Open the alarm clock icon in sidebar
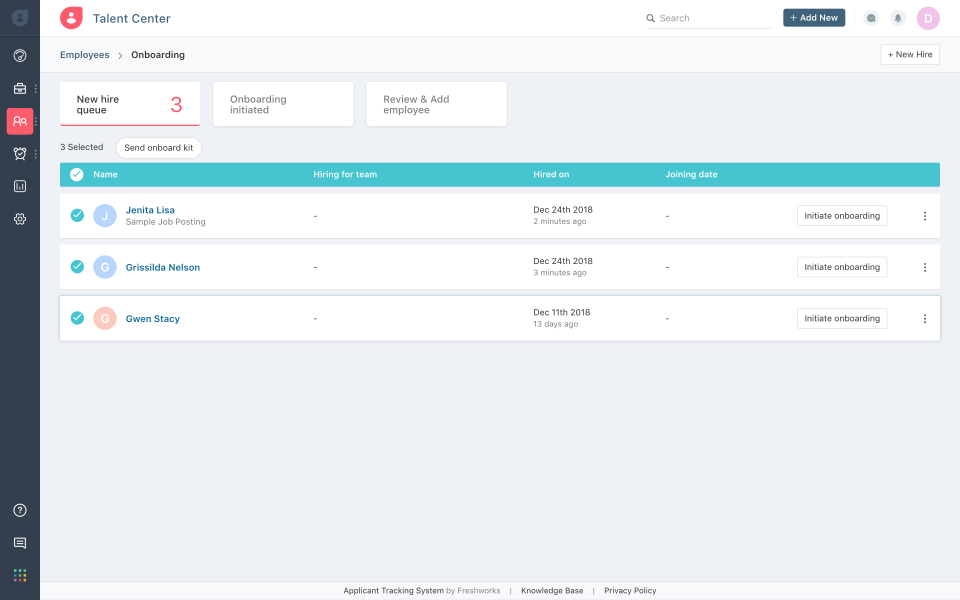The height and width of the screenshot is (600, 960). point(20,154)
